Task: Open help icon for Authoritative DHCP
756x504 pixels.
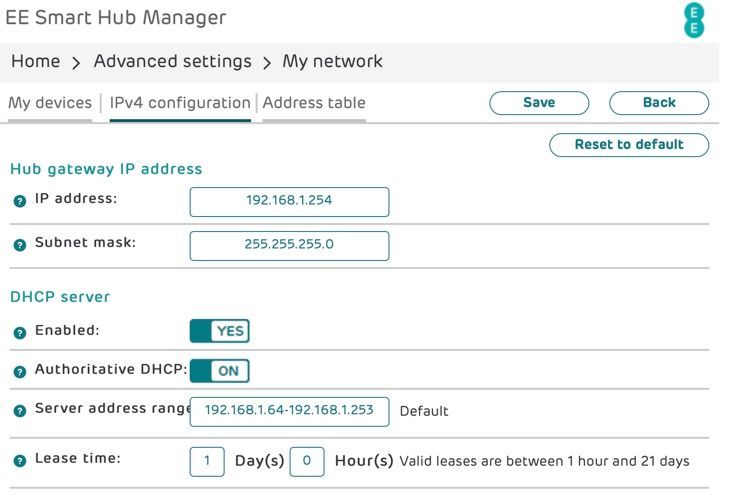Action: pos(20,371)
